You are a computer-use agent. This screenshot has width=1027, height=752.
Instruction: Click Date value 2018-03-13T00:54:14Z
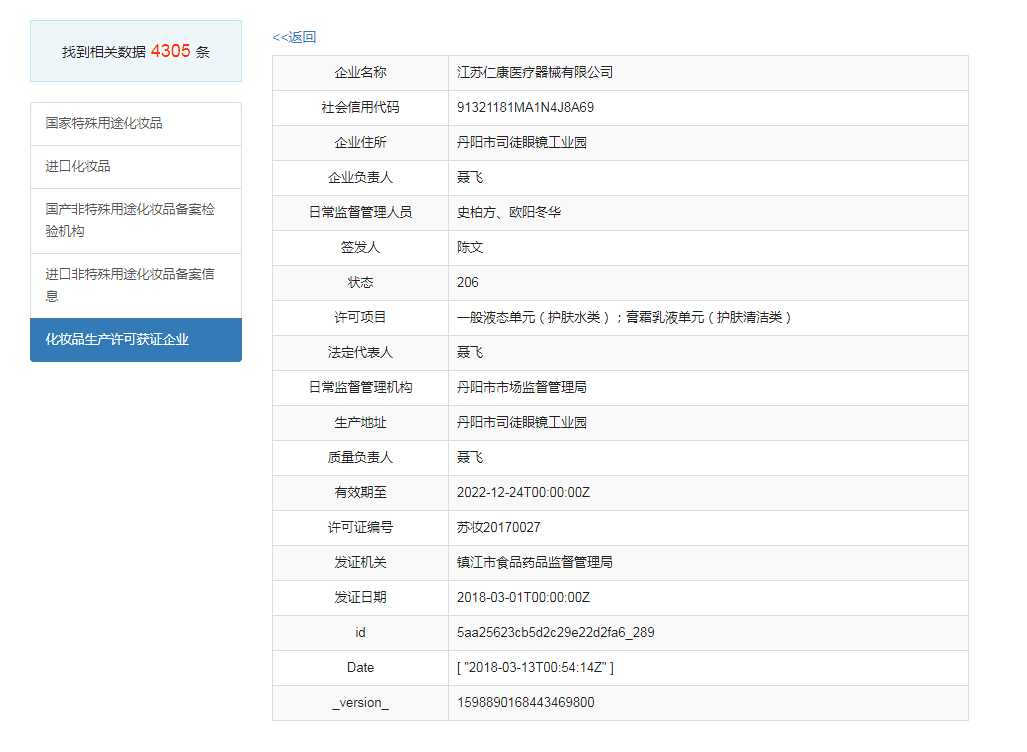point(535,667)
